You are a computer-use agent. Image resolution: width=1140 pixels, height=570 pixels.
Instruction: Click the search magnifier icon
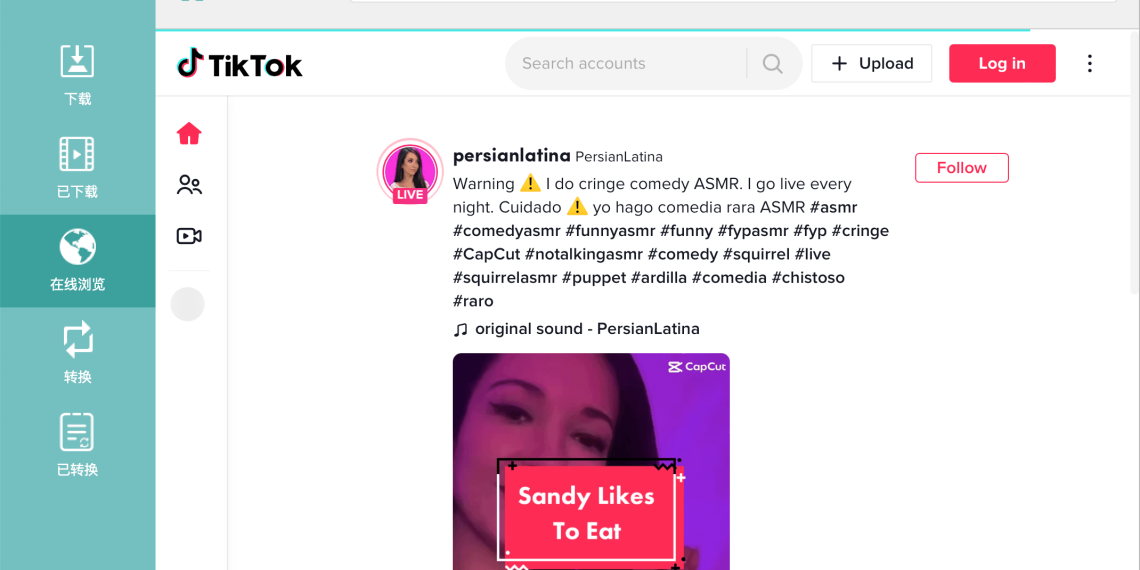point(772,64)
